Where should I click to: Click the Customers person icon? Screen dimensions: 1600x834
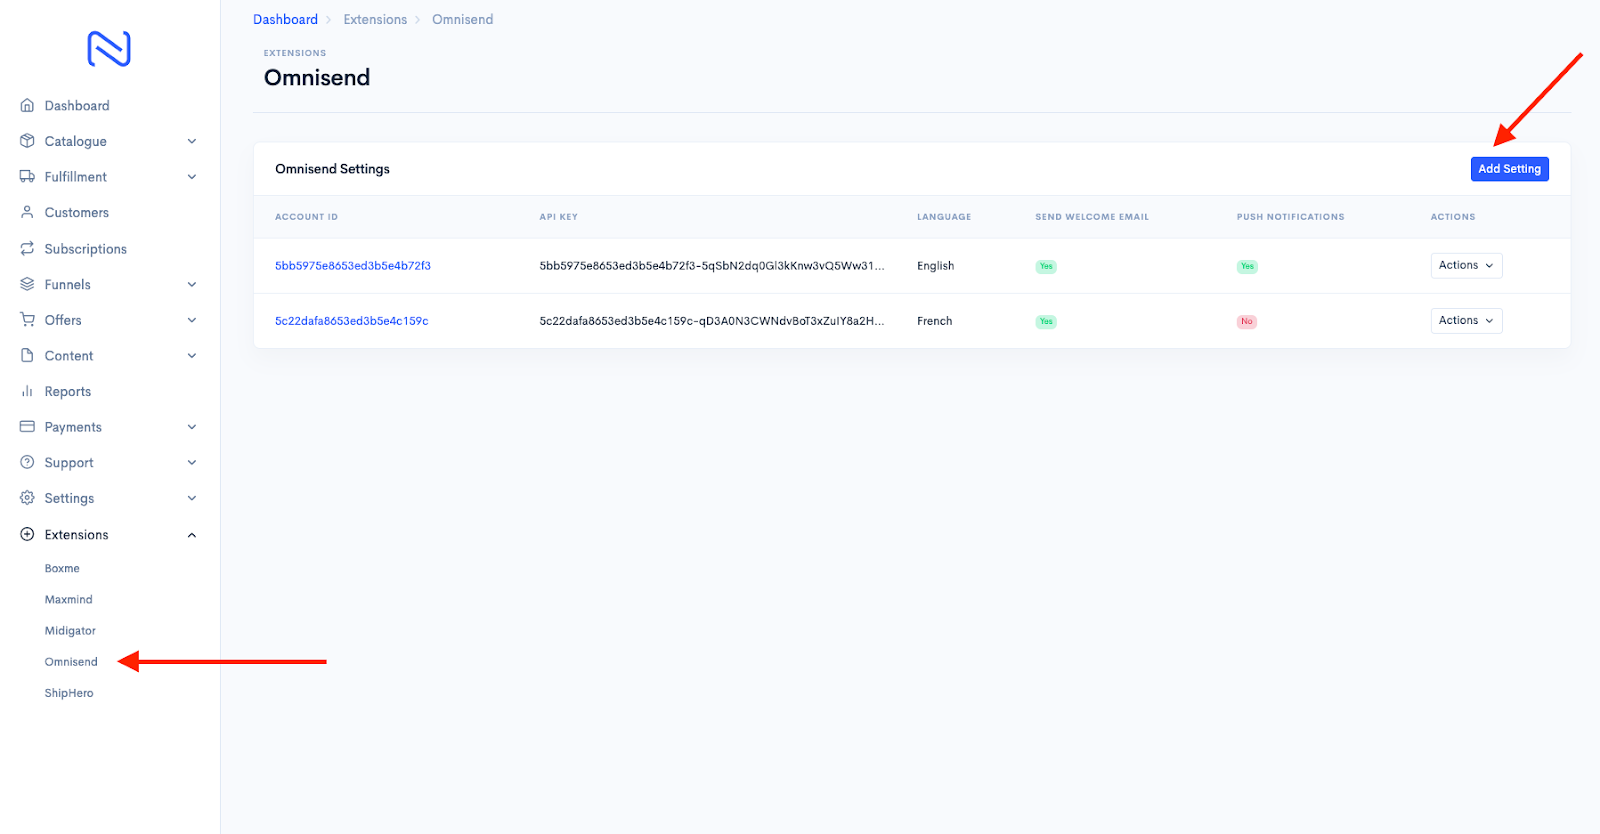click(27, 212)
